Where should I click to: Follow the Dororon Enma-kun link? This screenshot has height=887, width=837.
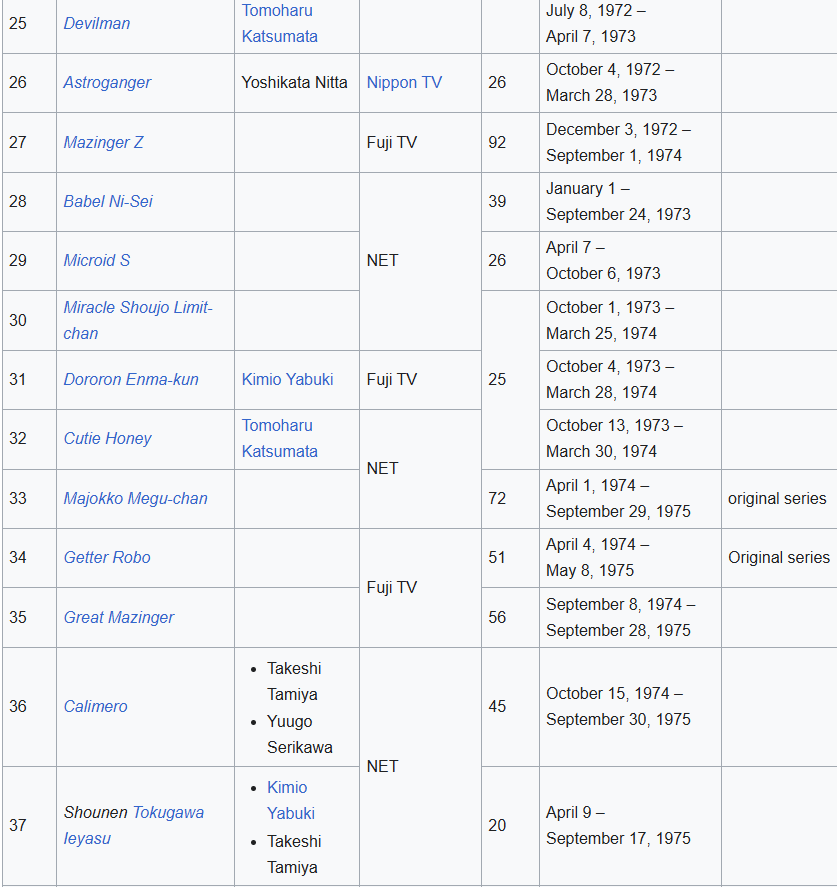point(131,379)
